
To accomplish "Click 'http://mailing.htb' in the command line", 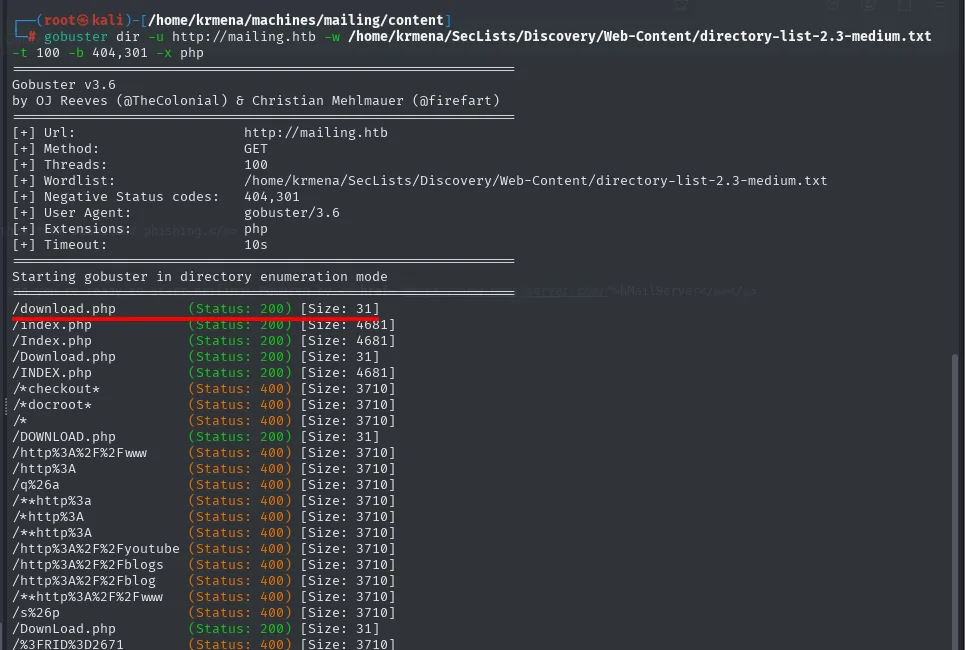I will click(244, 36).
